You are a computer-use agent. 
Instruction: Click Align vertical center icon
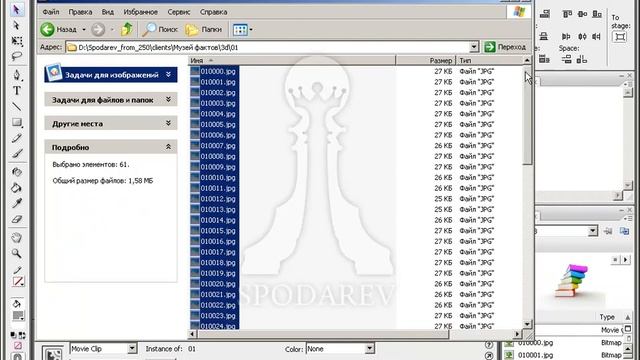[x=582, y=14]
